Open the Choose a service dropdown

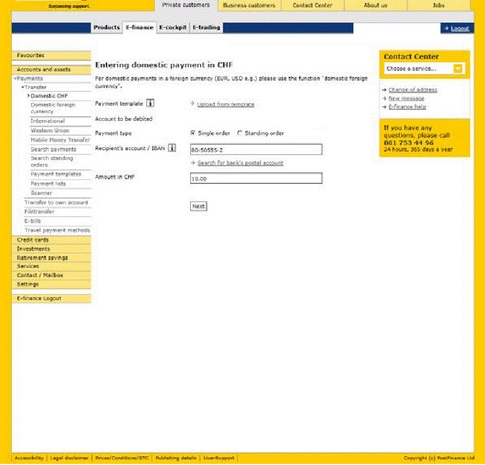(458, 69)
